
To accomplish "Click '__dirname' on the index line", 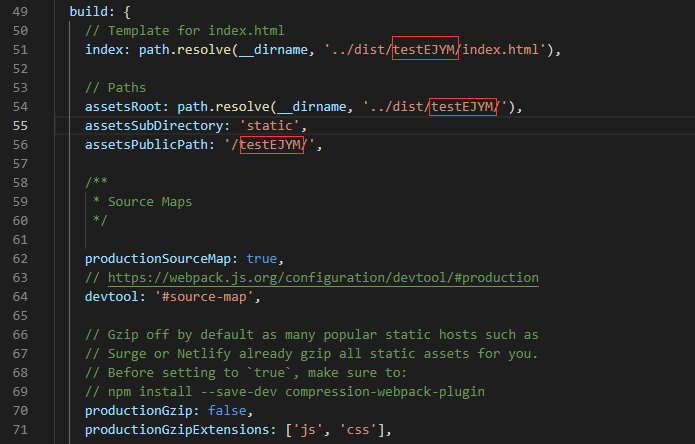I will 273,50.
